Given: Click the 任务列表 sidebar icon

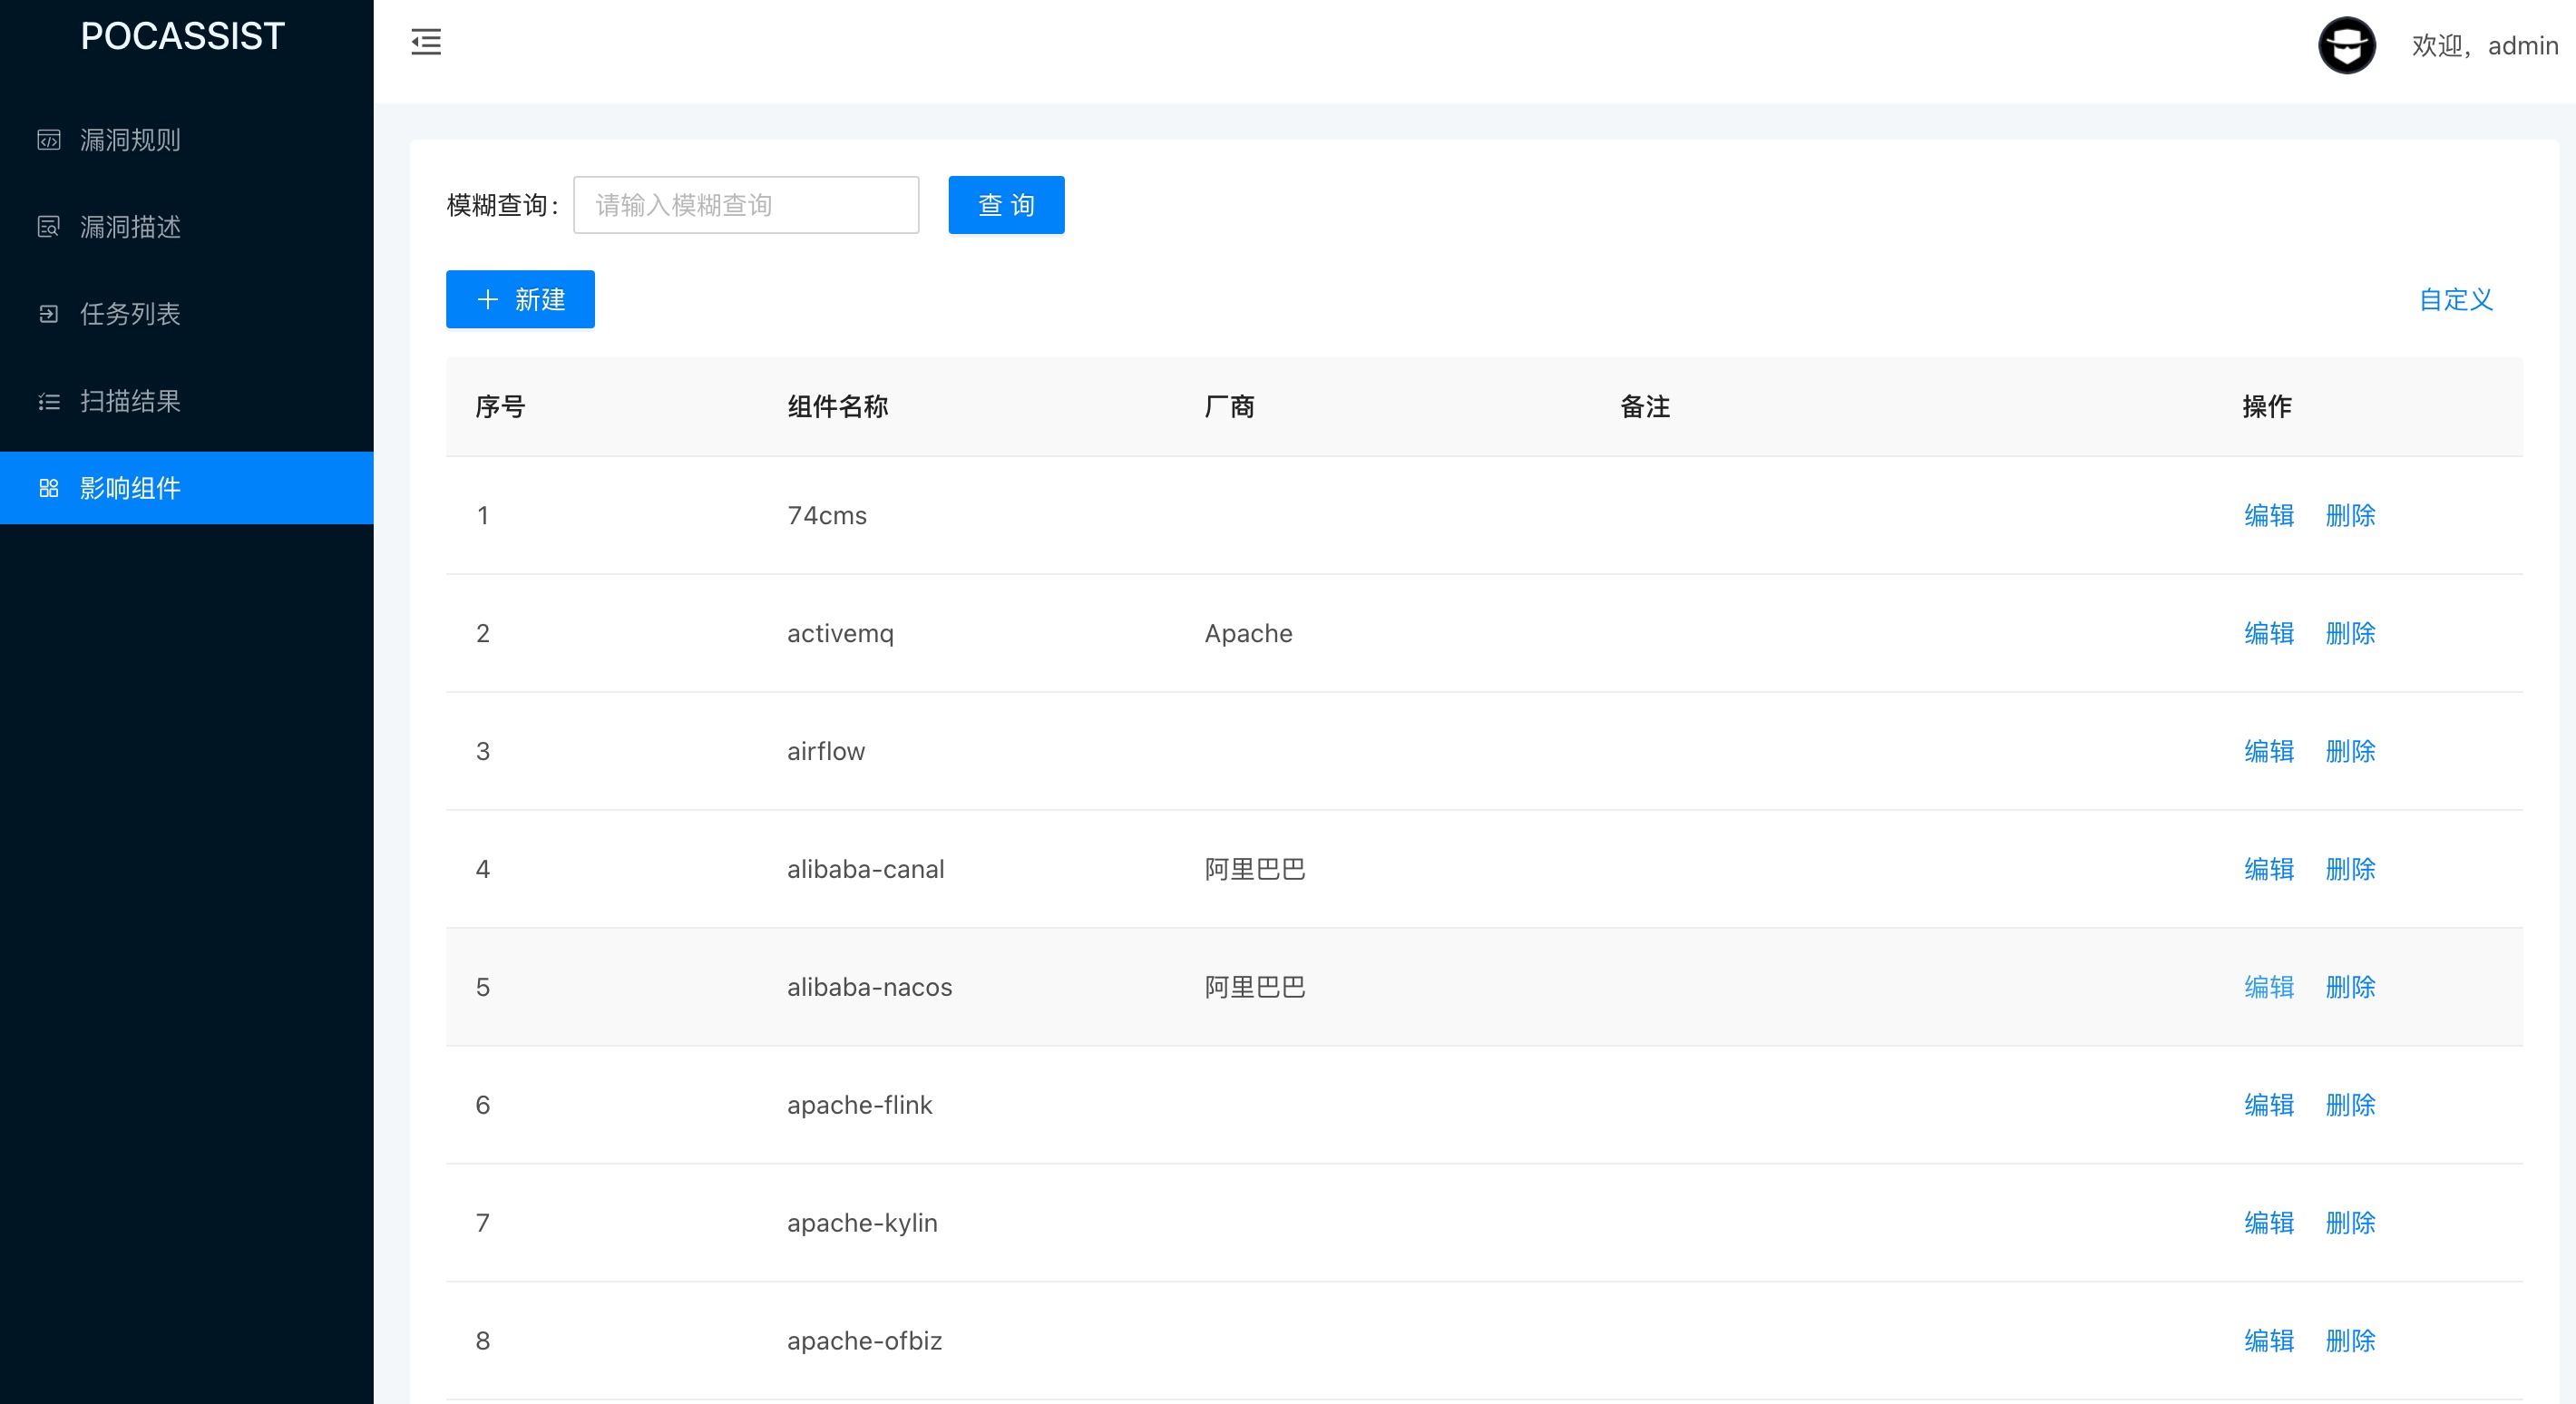Looking at the screenshot, I should [x=49, y=314].
